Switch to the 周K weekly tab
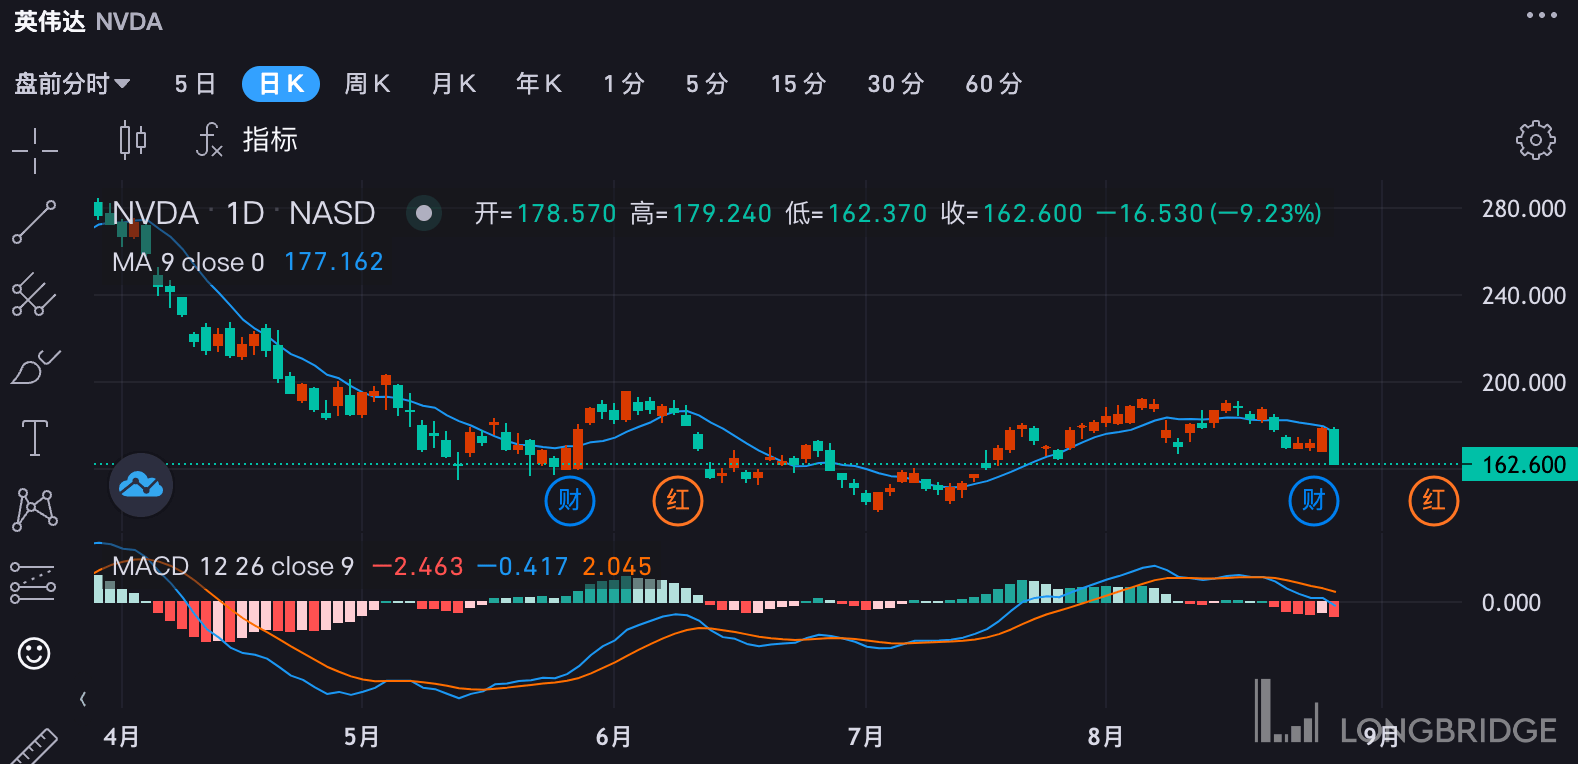This screenshot has width=1578, height=764. point(367,84)
